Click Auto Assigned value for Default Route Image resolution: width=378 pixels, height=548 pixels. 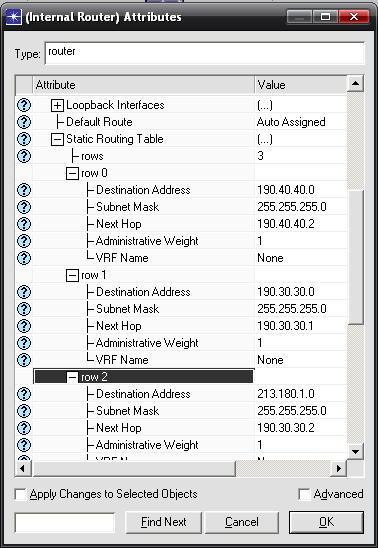click(x=291, y=122)
